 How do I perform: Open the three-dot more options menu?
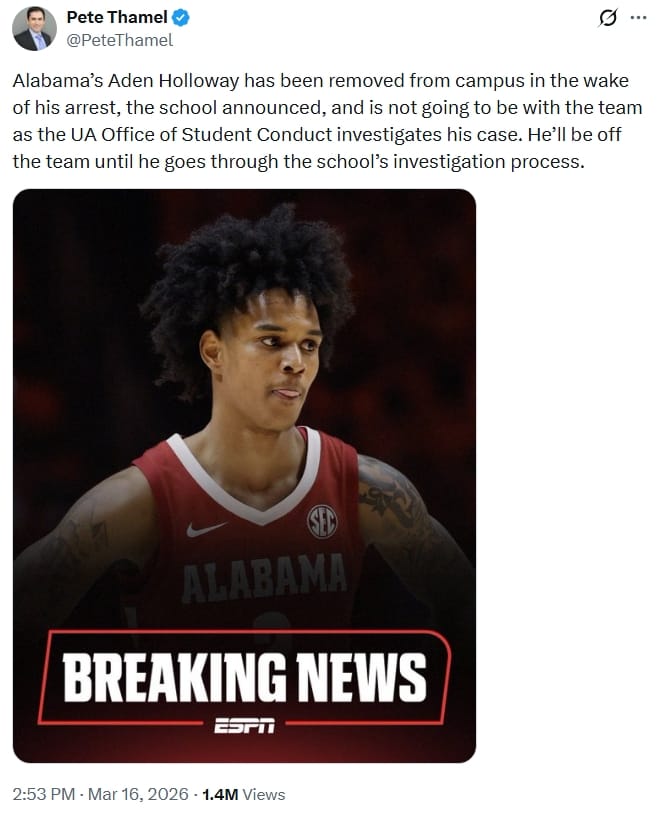(638, 18)
